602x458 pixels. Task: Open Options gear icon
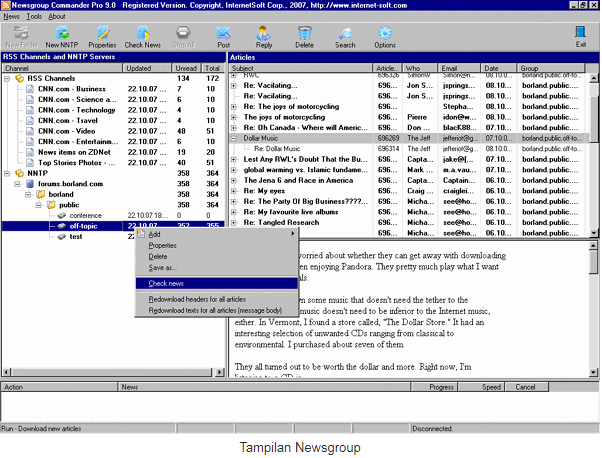pyautogui.click(x=385, y=33)
